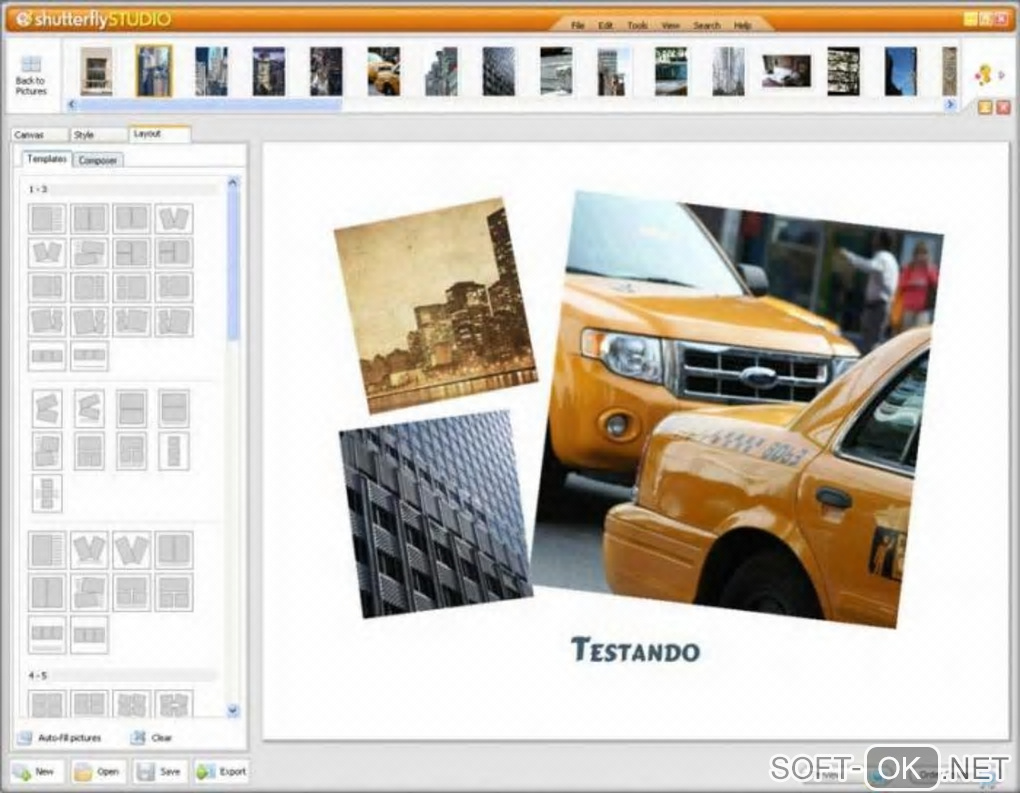Click the Save disk button
Image resolution: width=1020 pixels, height=793 pixels.
(159, 771)
